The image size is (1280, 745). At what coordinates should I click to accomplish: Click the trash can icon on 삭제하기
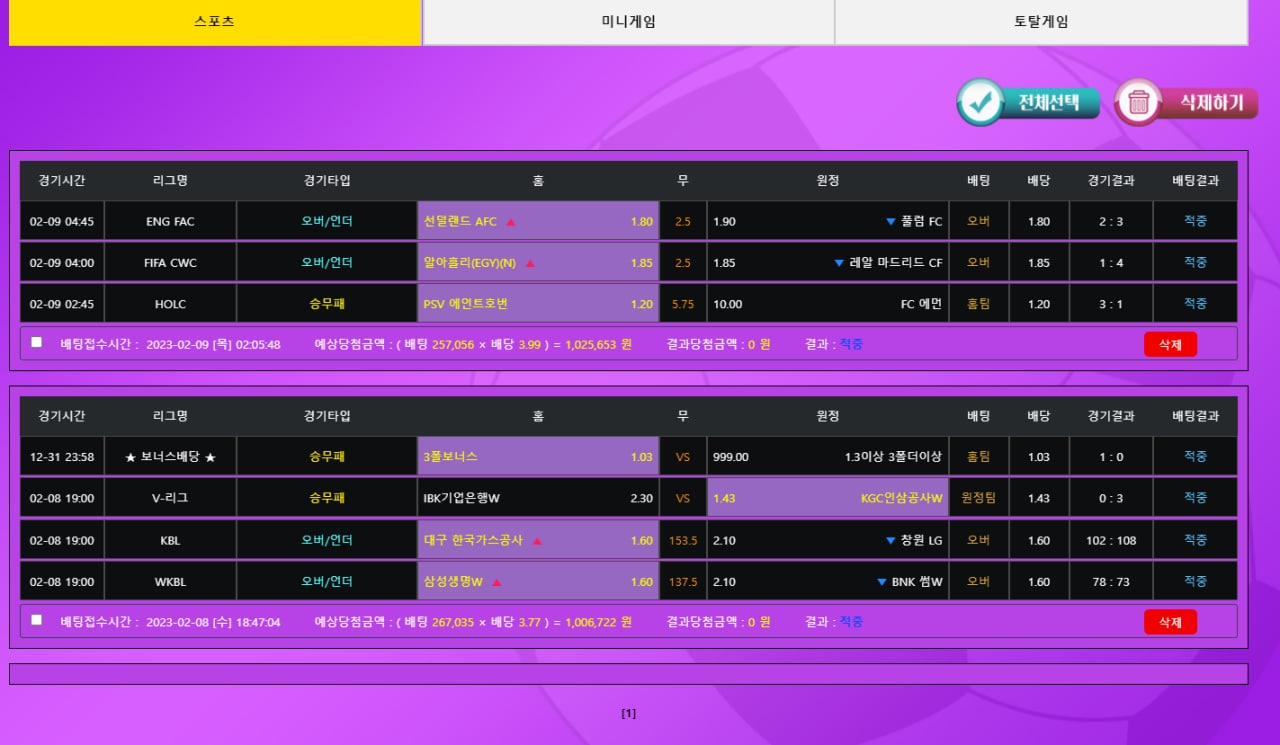1138,102
